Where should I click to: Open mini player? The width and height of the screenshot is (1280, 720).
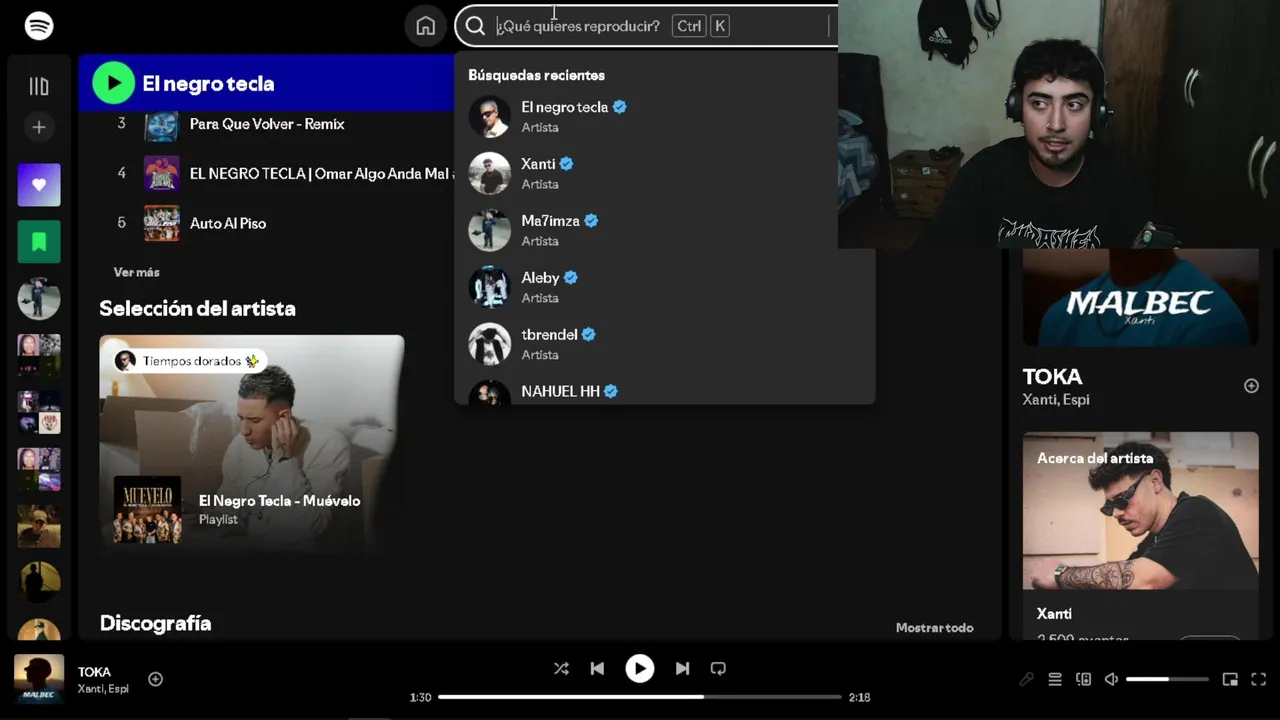[1230, 679]
